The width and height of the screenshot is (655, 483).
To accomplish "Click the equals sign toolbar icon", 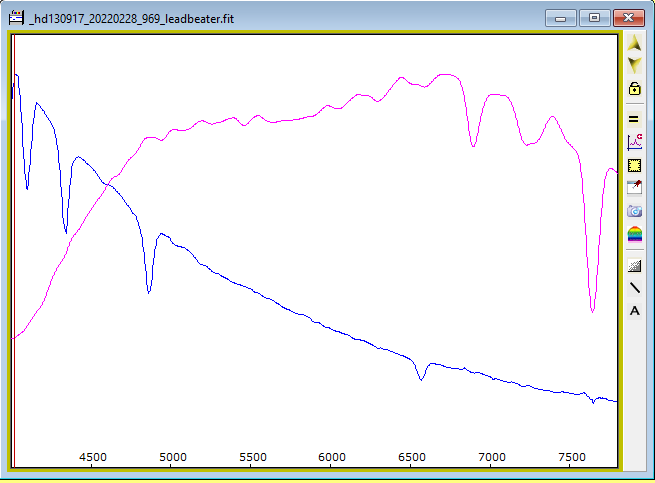I will pos(634,118).
